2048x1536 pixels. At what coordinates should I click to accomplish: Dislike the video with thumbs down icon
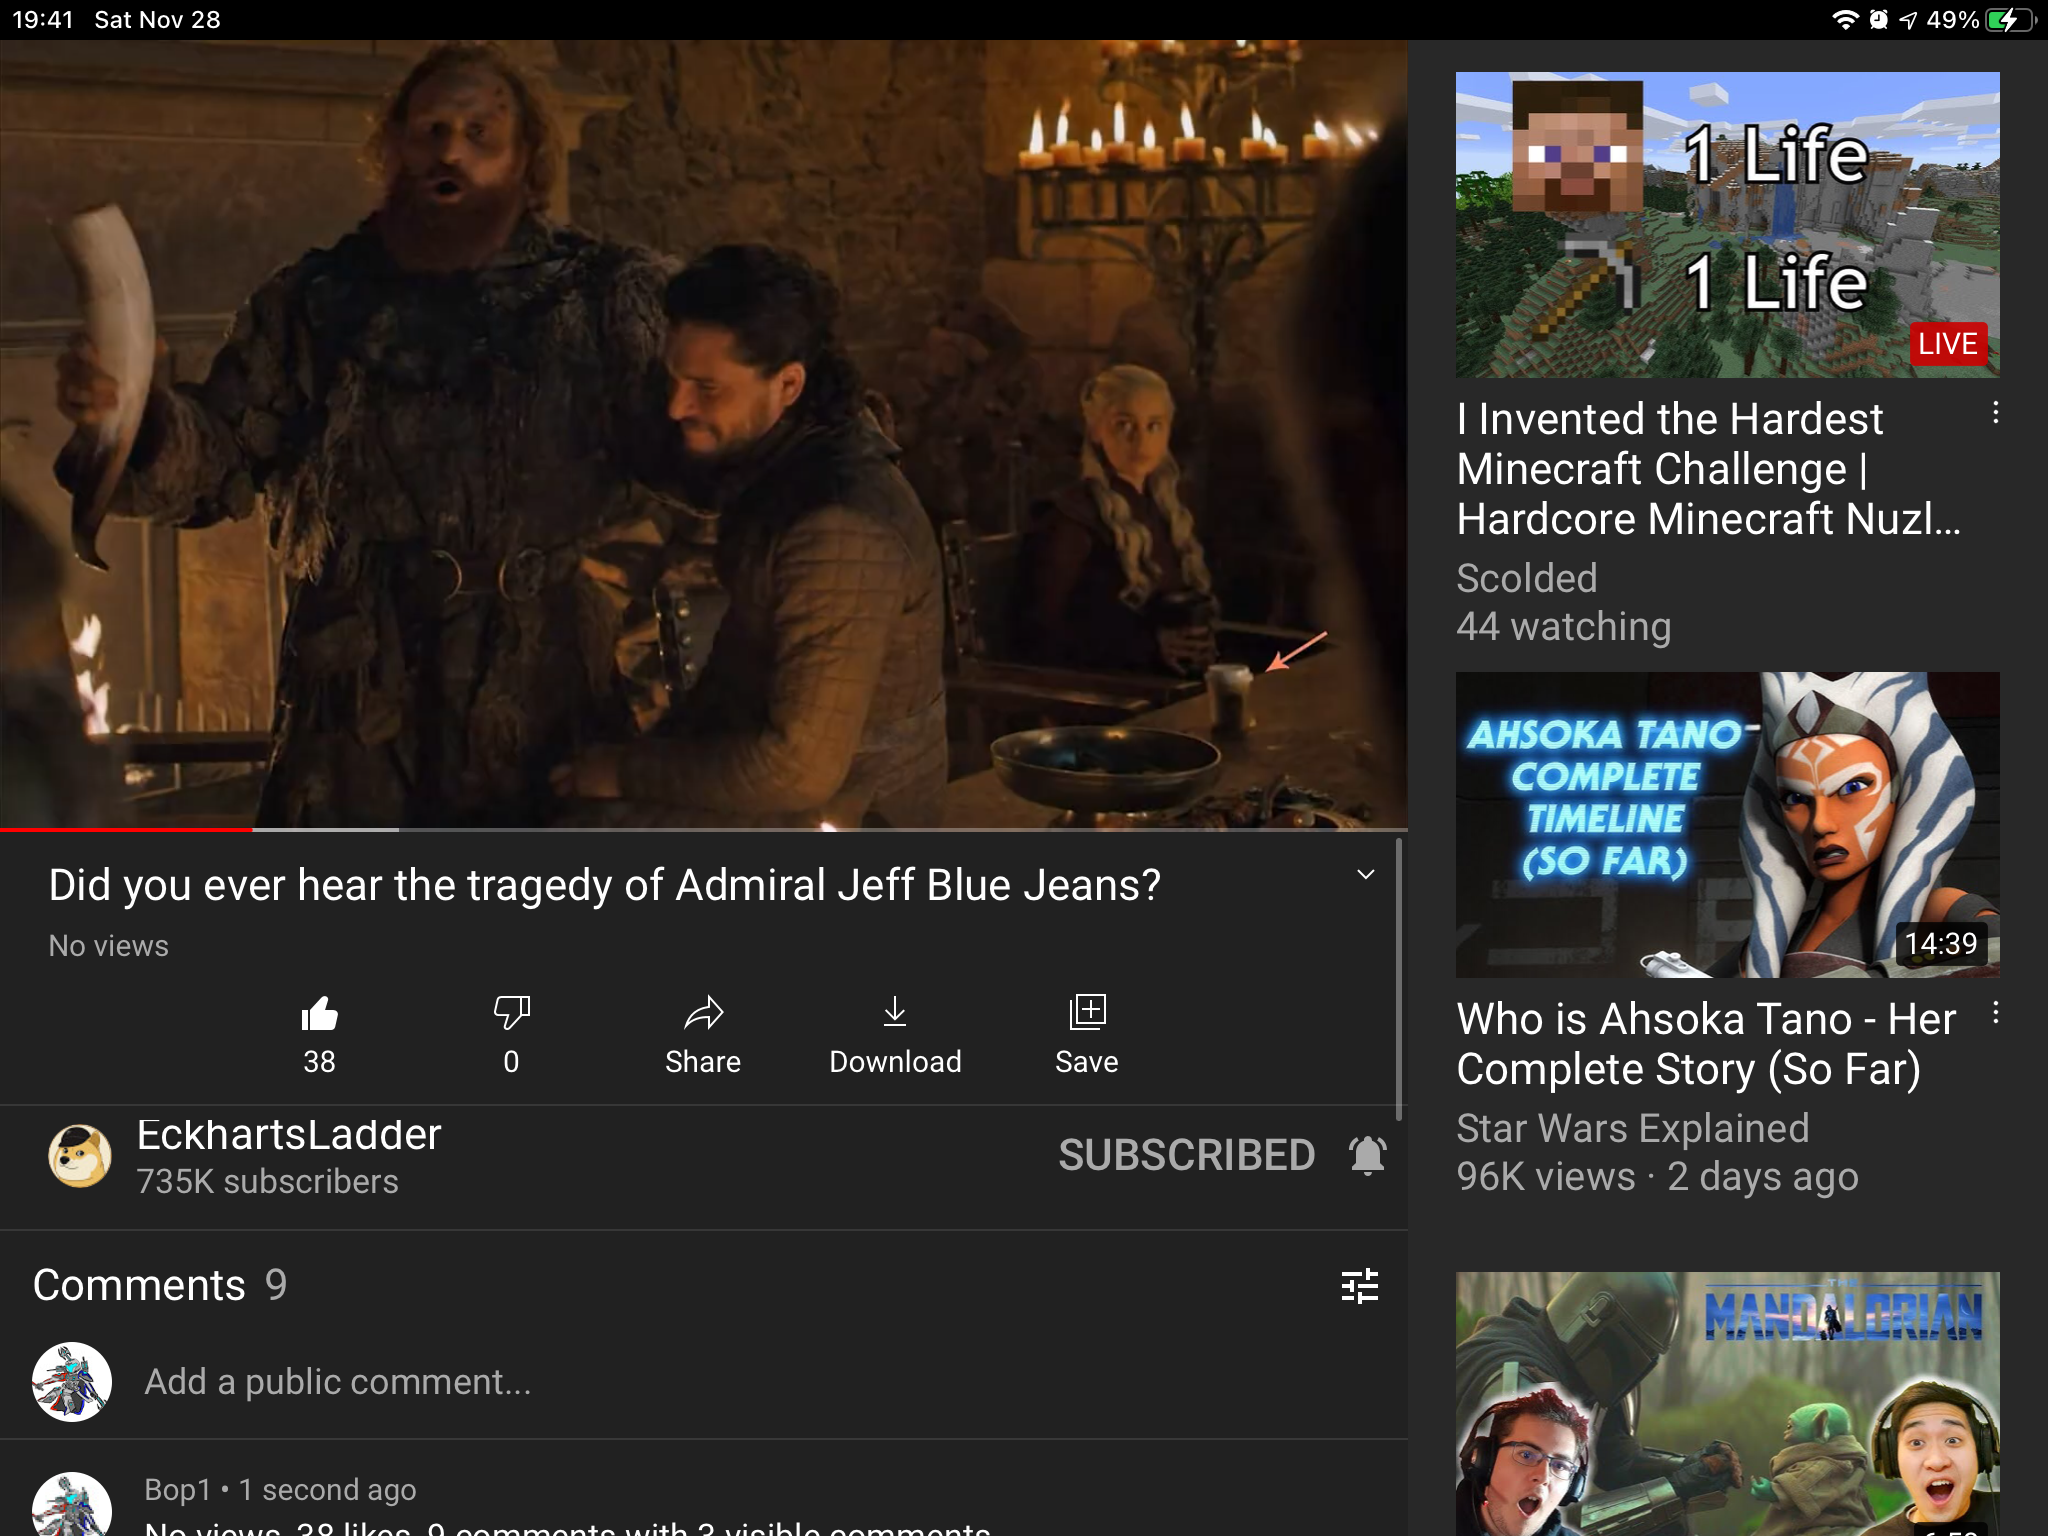click(x=511, y=1014)
